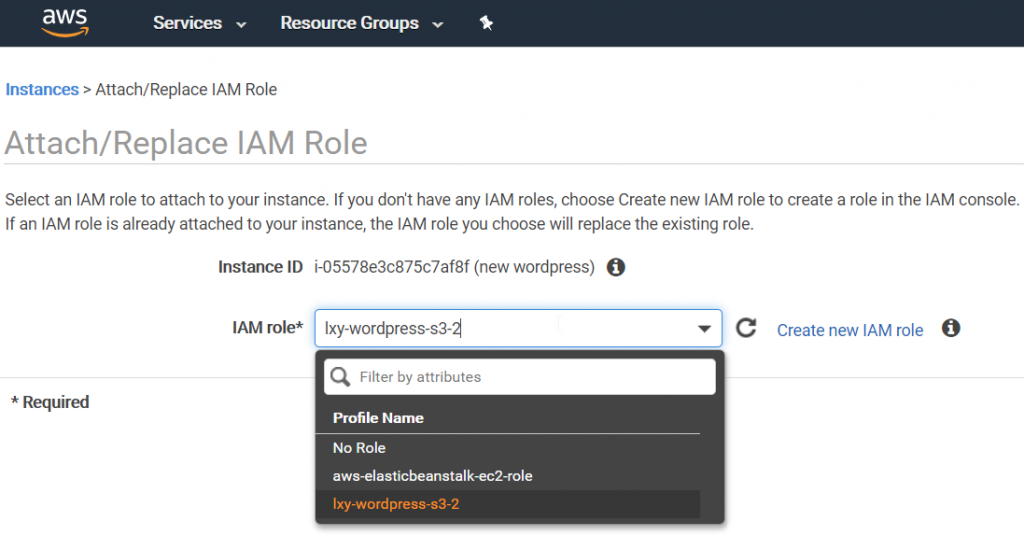Open the Resource Groups menu
This screenshot has width=1024, height=535.
(362, 23)
